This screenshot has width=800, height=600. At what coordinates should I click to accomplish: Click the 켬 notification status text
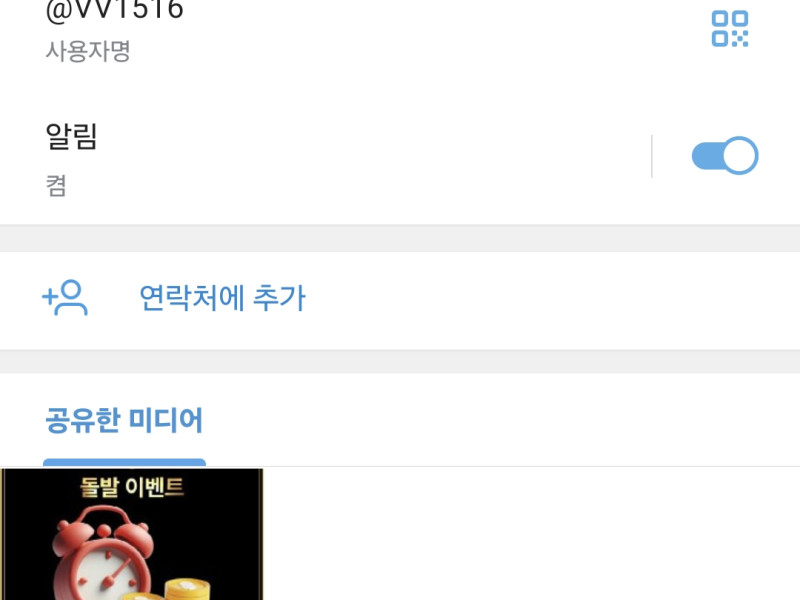pos(56,185)
